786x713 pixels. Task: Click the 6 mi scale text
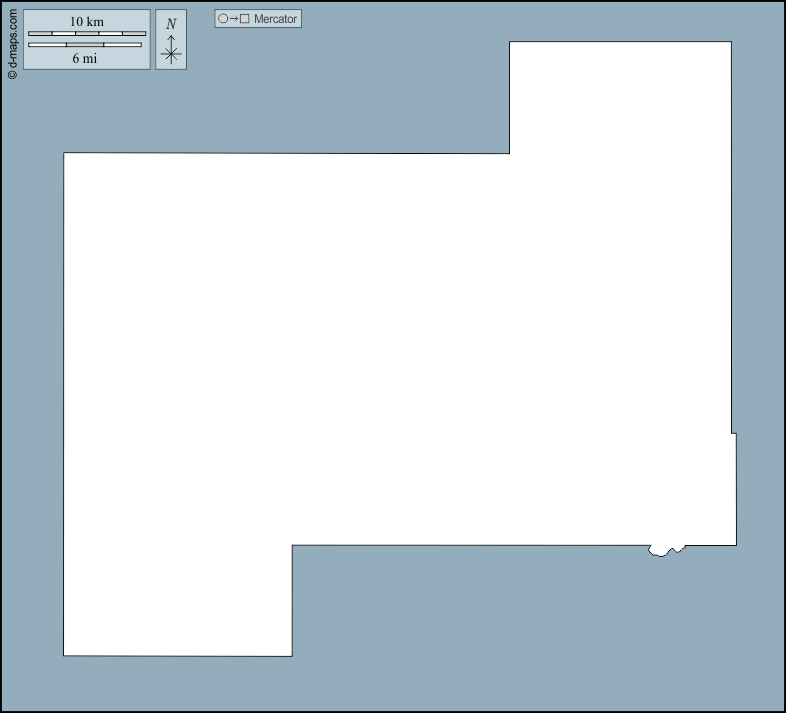[x=85, y=58]
